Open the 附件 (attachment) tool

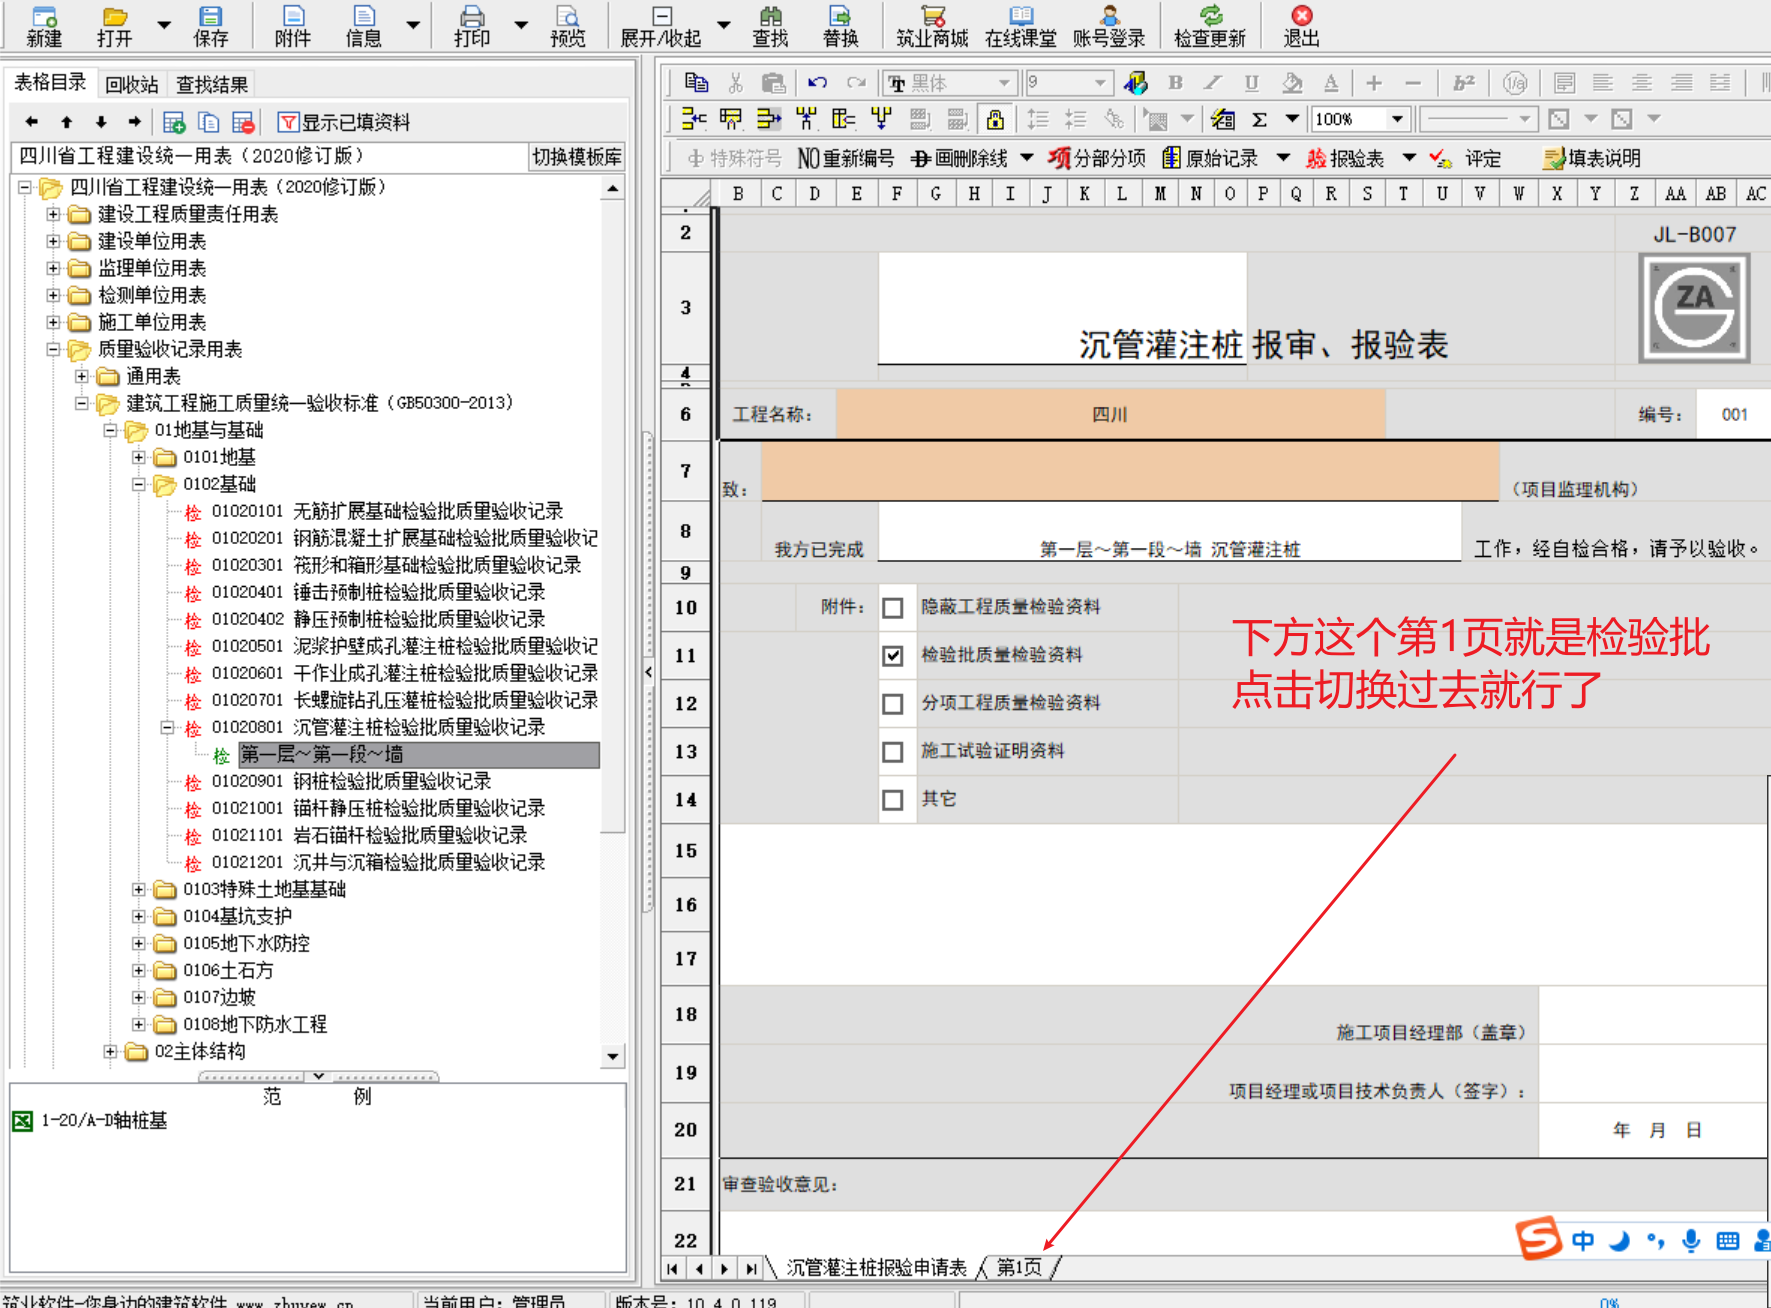pyautogui.click(x=293, y=27)
